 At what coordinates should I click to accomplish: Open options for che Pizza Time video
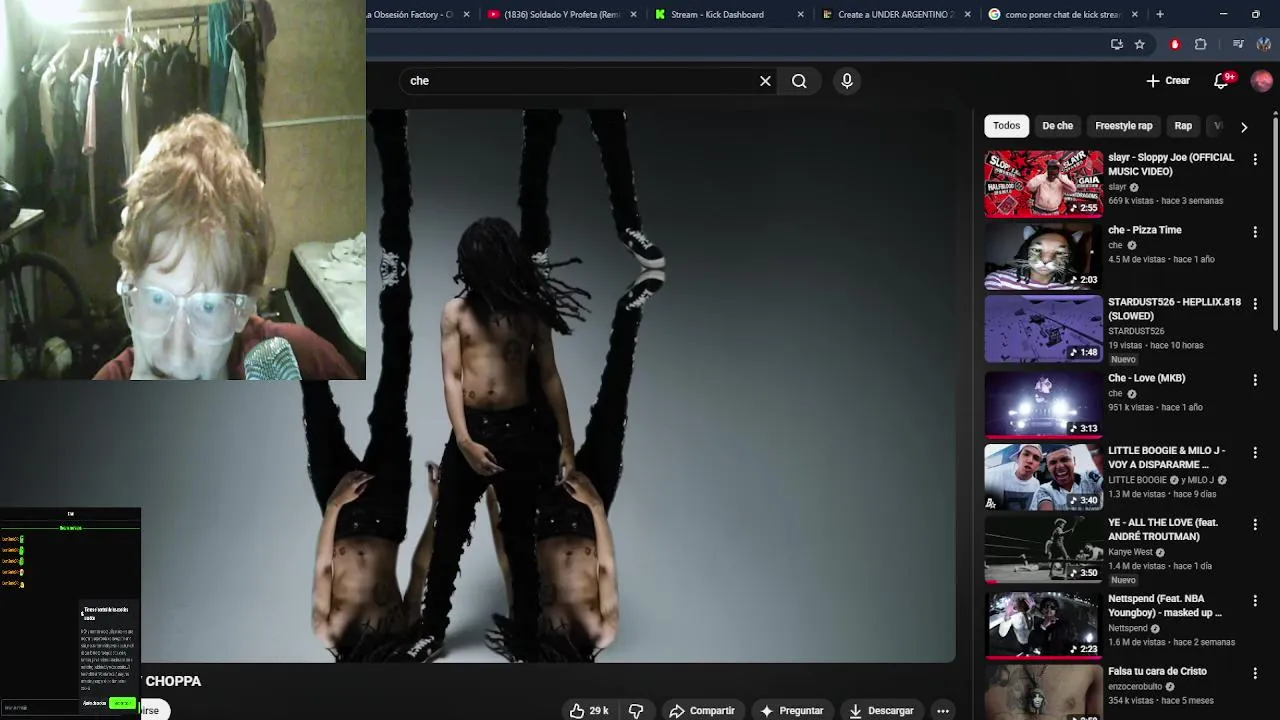[1255, 232]
